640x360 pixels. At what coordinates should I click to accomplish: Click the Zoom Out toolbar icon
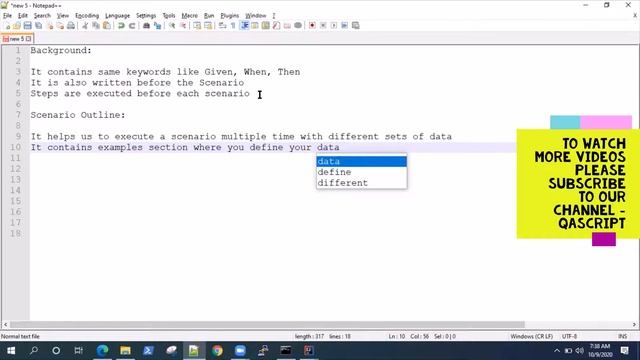click(x=183, y=26)
